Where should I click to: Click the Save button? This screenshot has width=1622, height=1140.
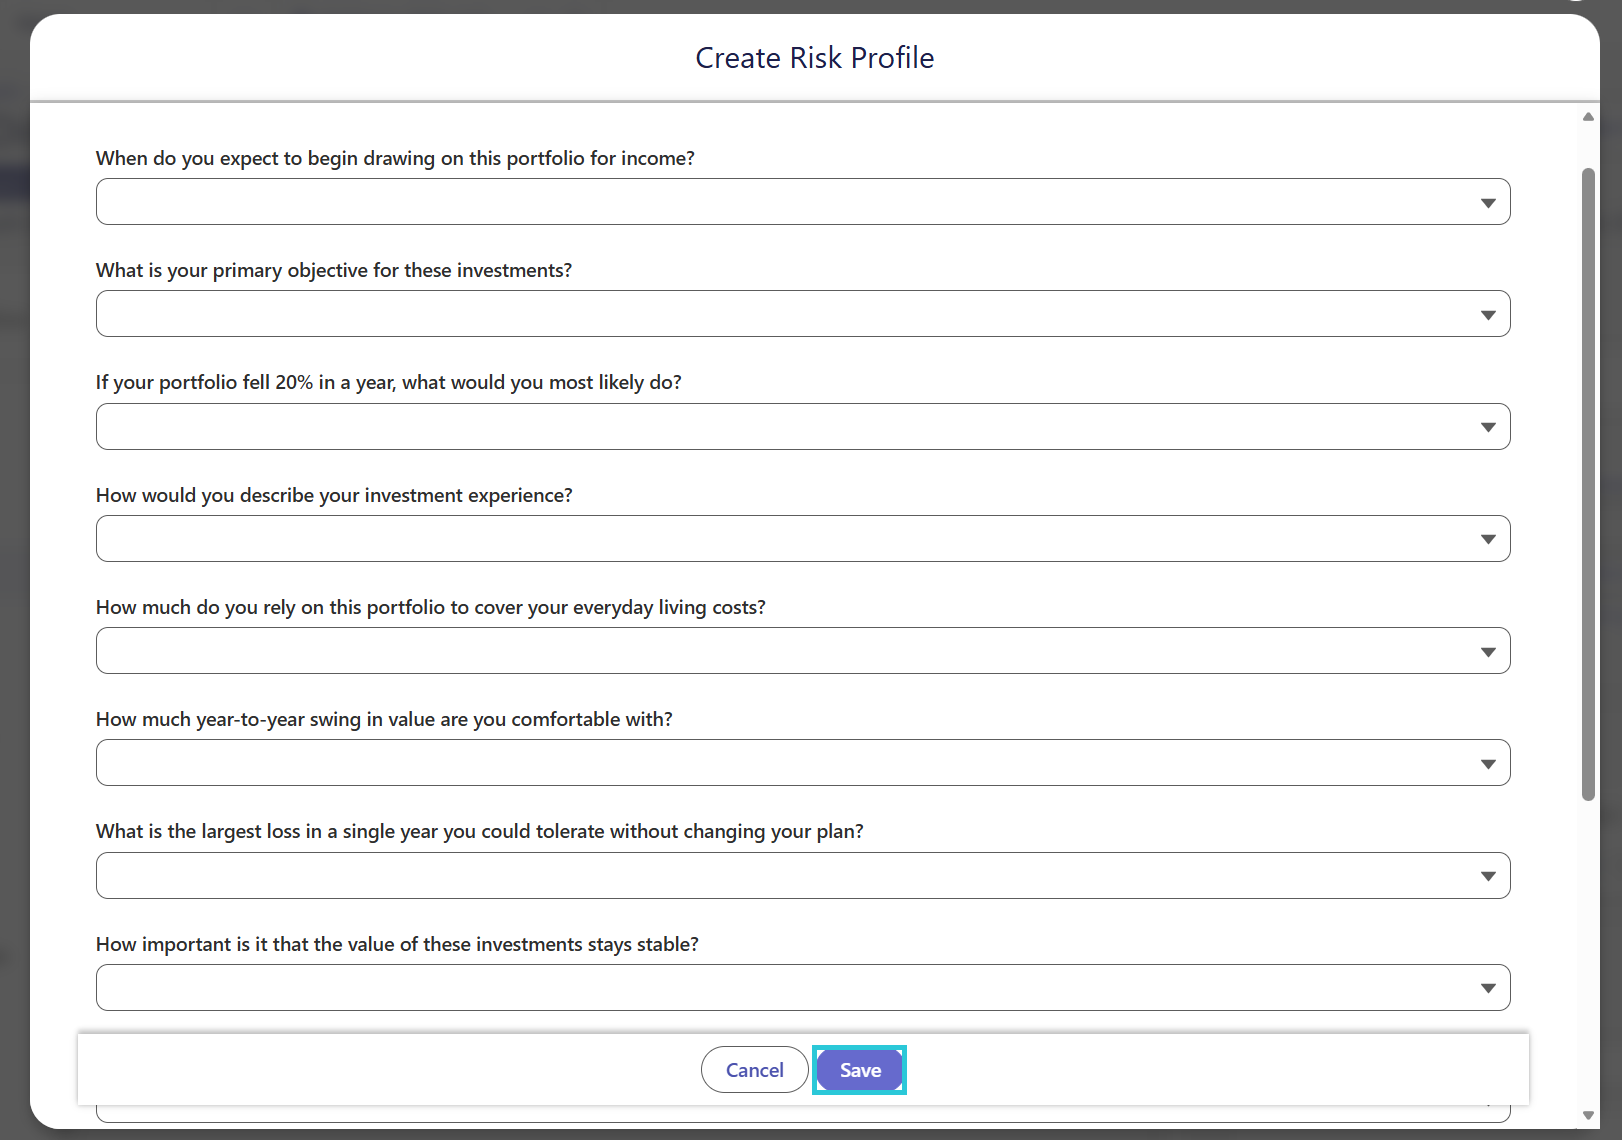pyautogui.click(x=860, y=1070)
